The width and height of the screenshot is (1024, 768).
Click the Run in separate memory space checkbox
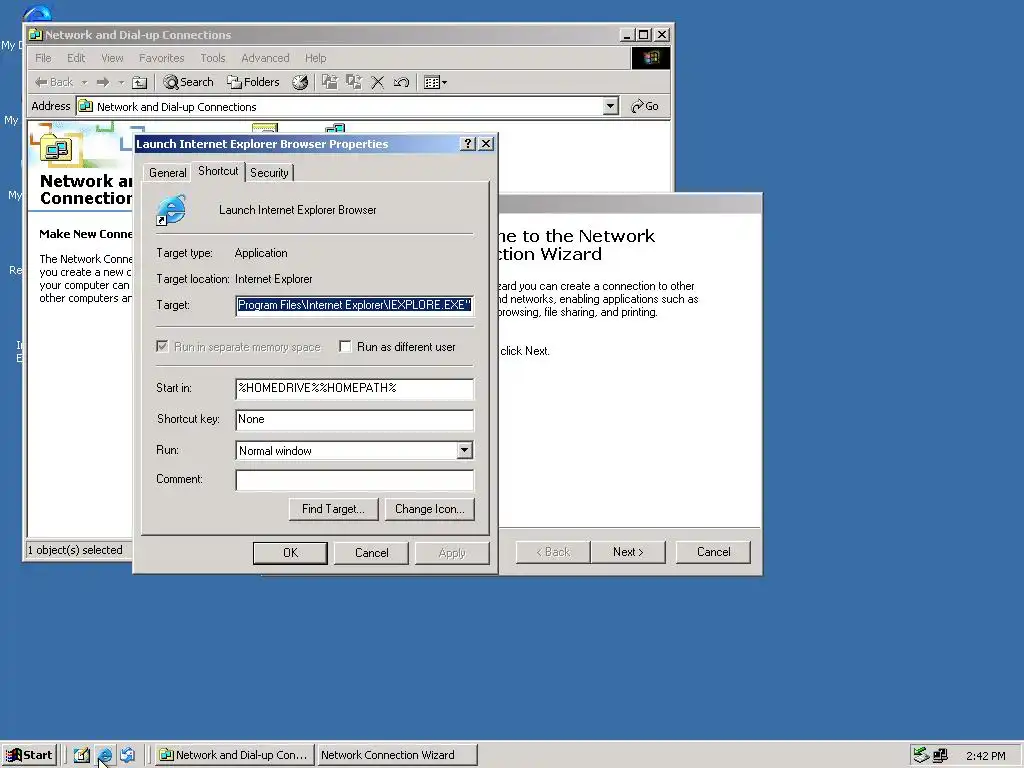click(x=162, y=346)
